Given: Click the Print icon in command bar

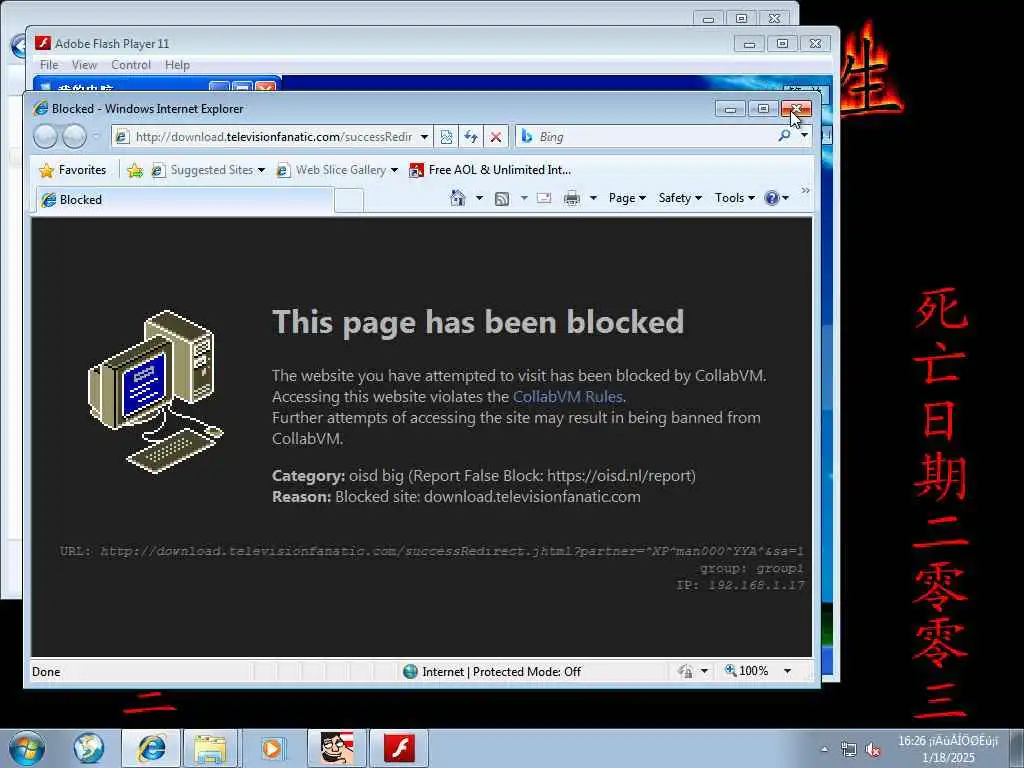Looking at the screenshot, I should pyautogui.click(x=571, y=198).
